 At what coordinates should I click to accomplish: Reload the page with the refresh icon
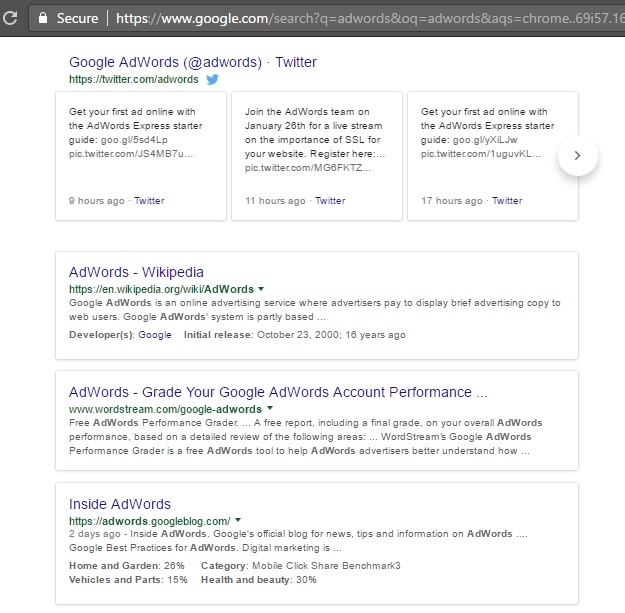tap(11, 18)
